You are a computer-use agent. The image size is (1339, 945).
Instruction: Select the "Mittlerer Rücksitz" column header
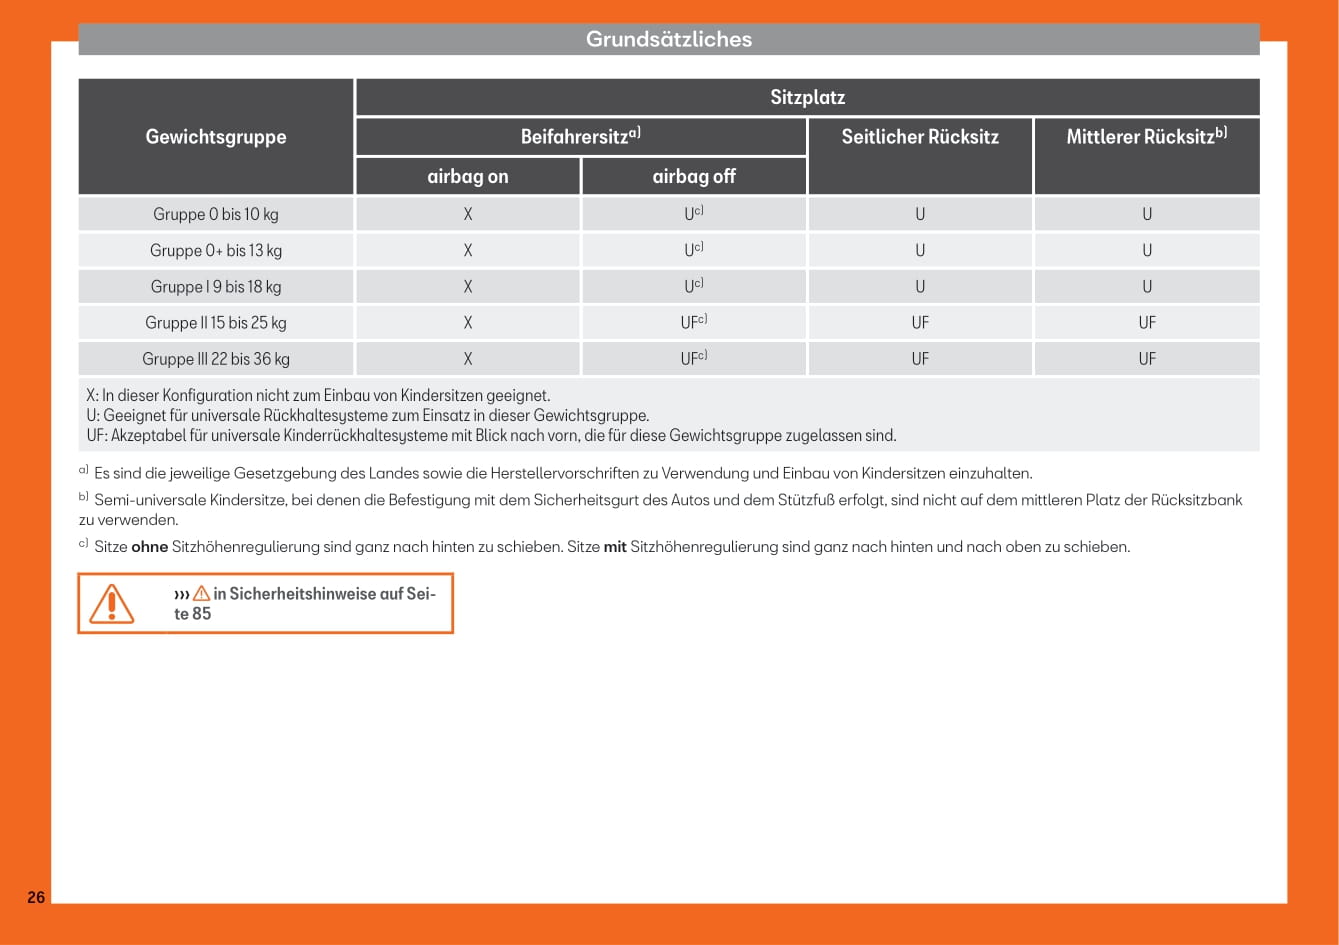click(x=1146, y=137)
